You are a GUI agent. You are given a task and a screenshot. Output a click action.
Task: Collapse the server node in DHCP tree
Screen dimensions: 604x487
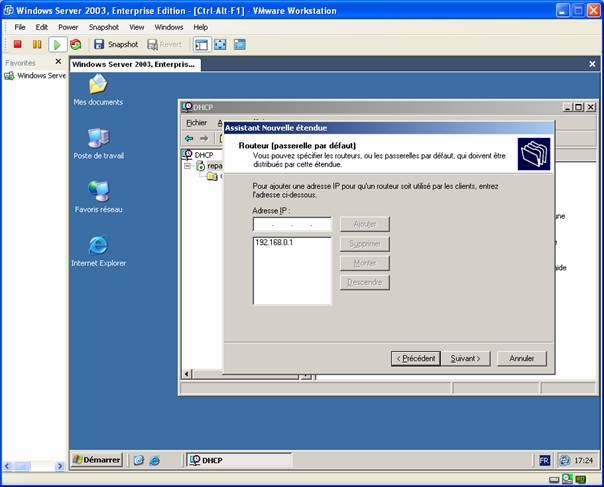point(187,166)
